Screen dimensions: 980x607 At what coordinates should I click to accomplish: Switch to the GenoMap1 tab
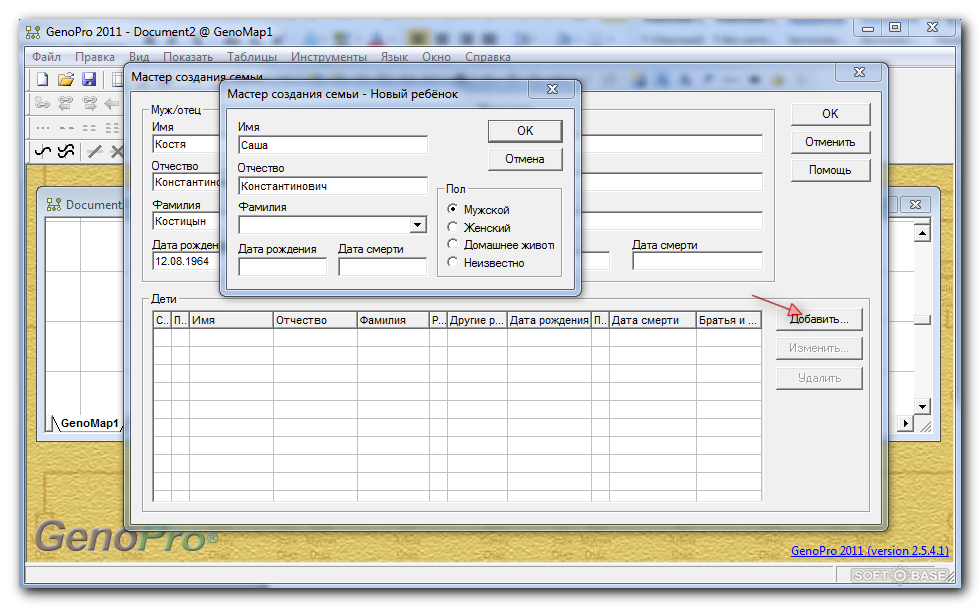89,423
